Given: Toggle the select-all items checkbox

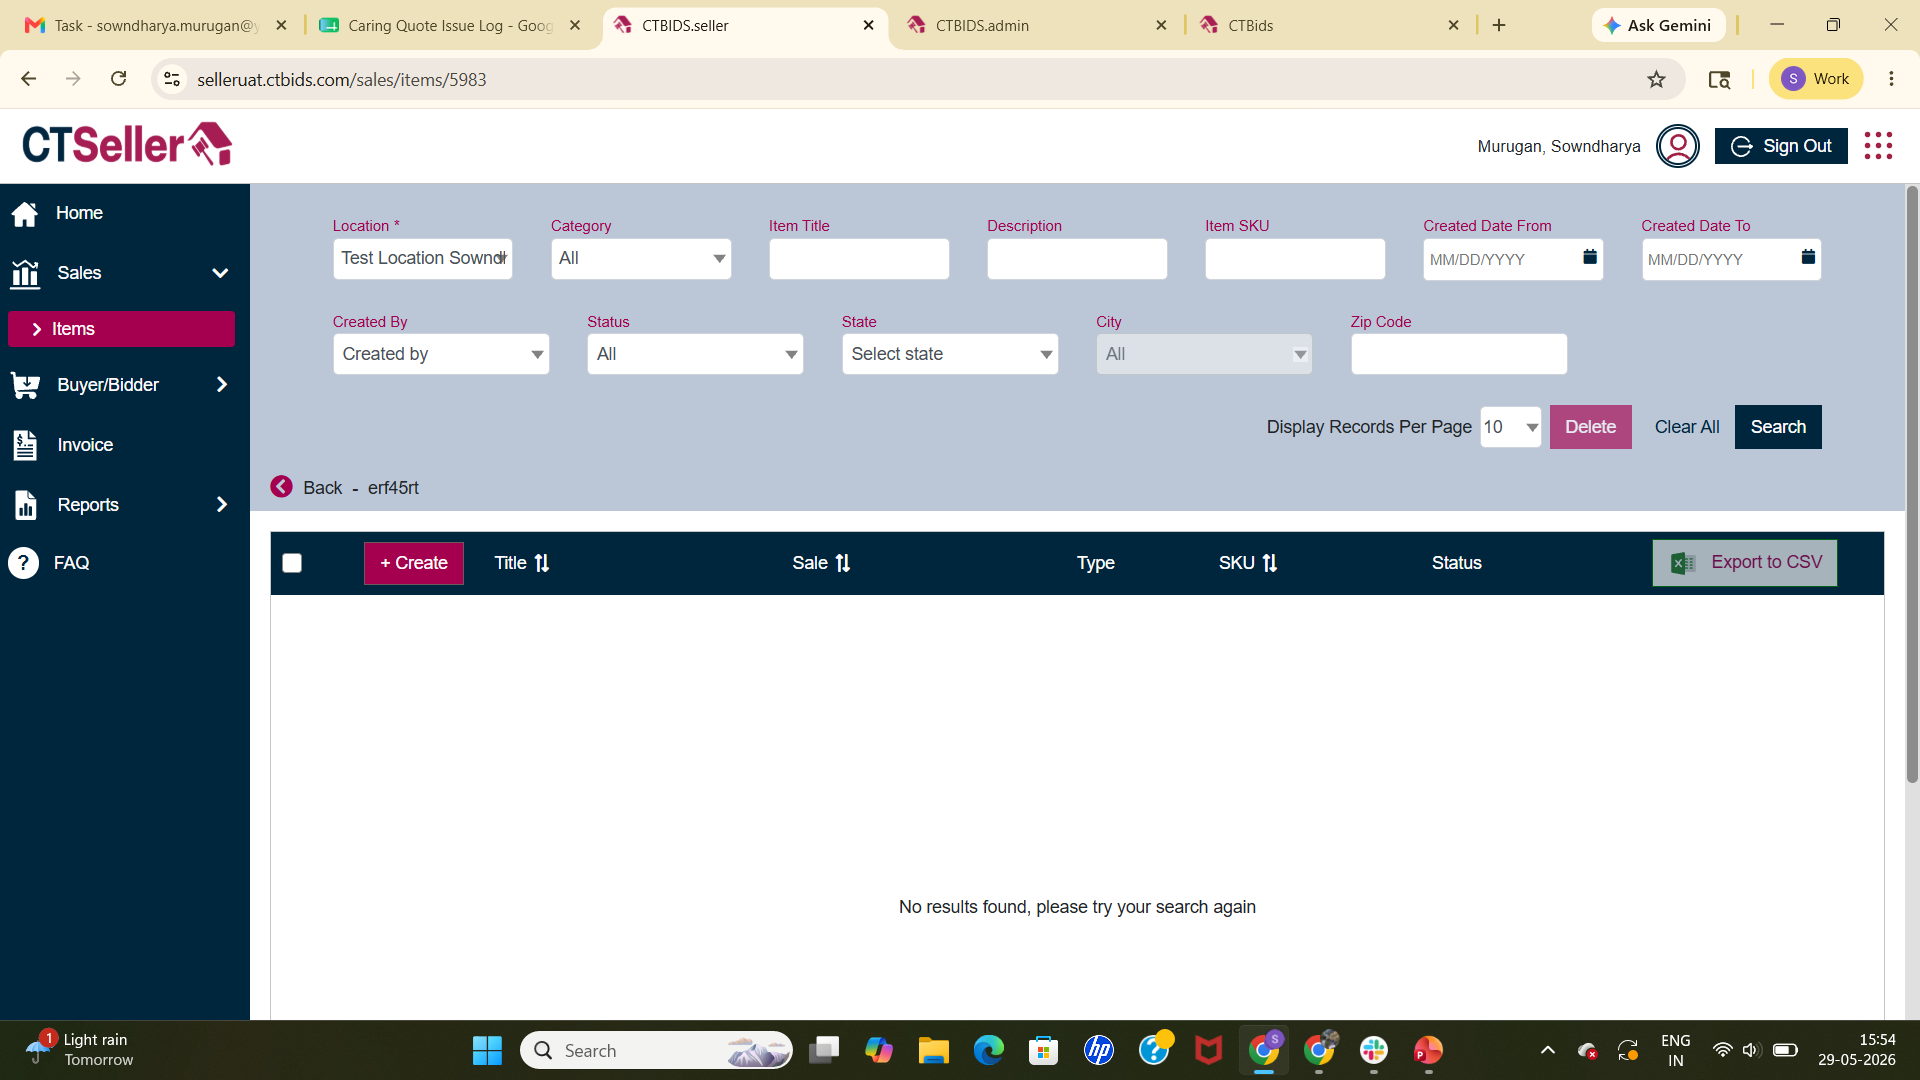Looking at the screenshot, I should (x=292, y=563).
